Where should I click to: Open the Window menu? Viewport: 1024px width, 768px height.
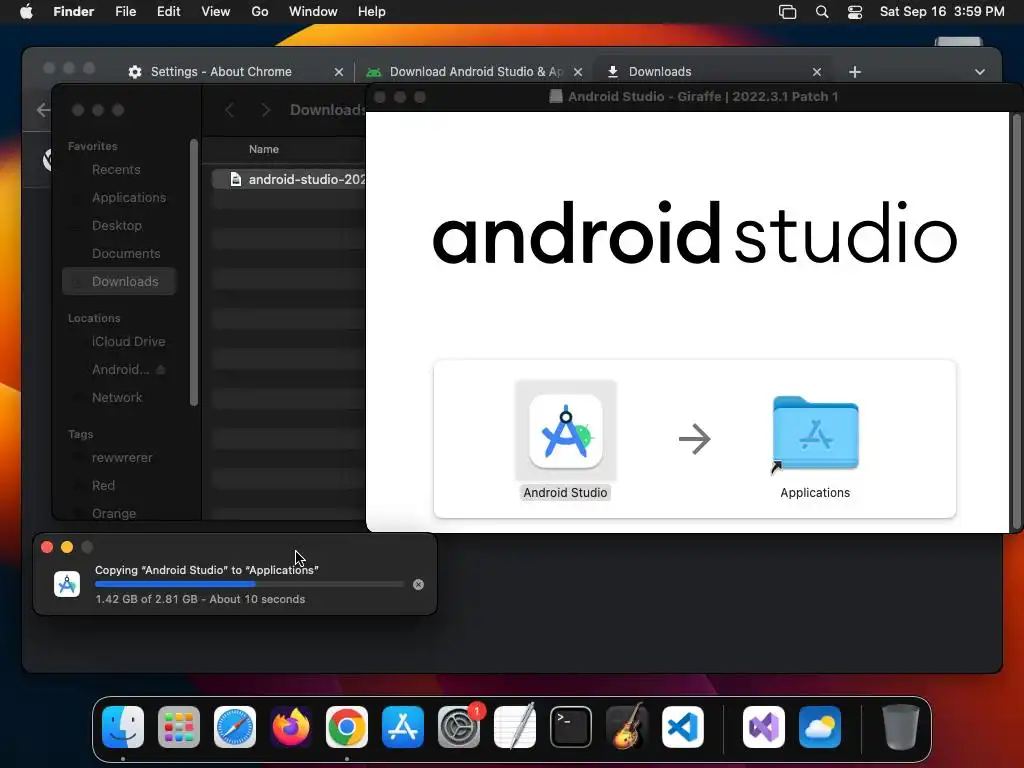313,12
